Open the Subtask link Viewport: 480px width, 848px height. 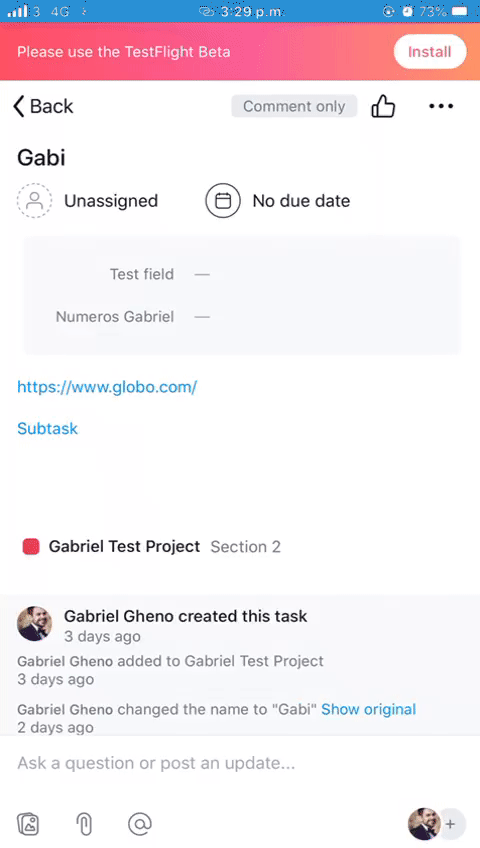48,428
